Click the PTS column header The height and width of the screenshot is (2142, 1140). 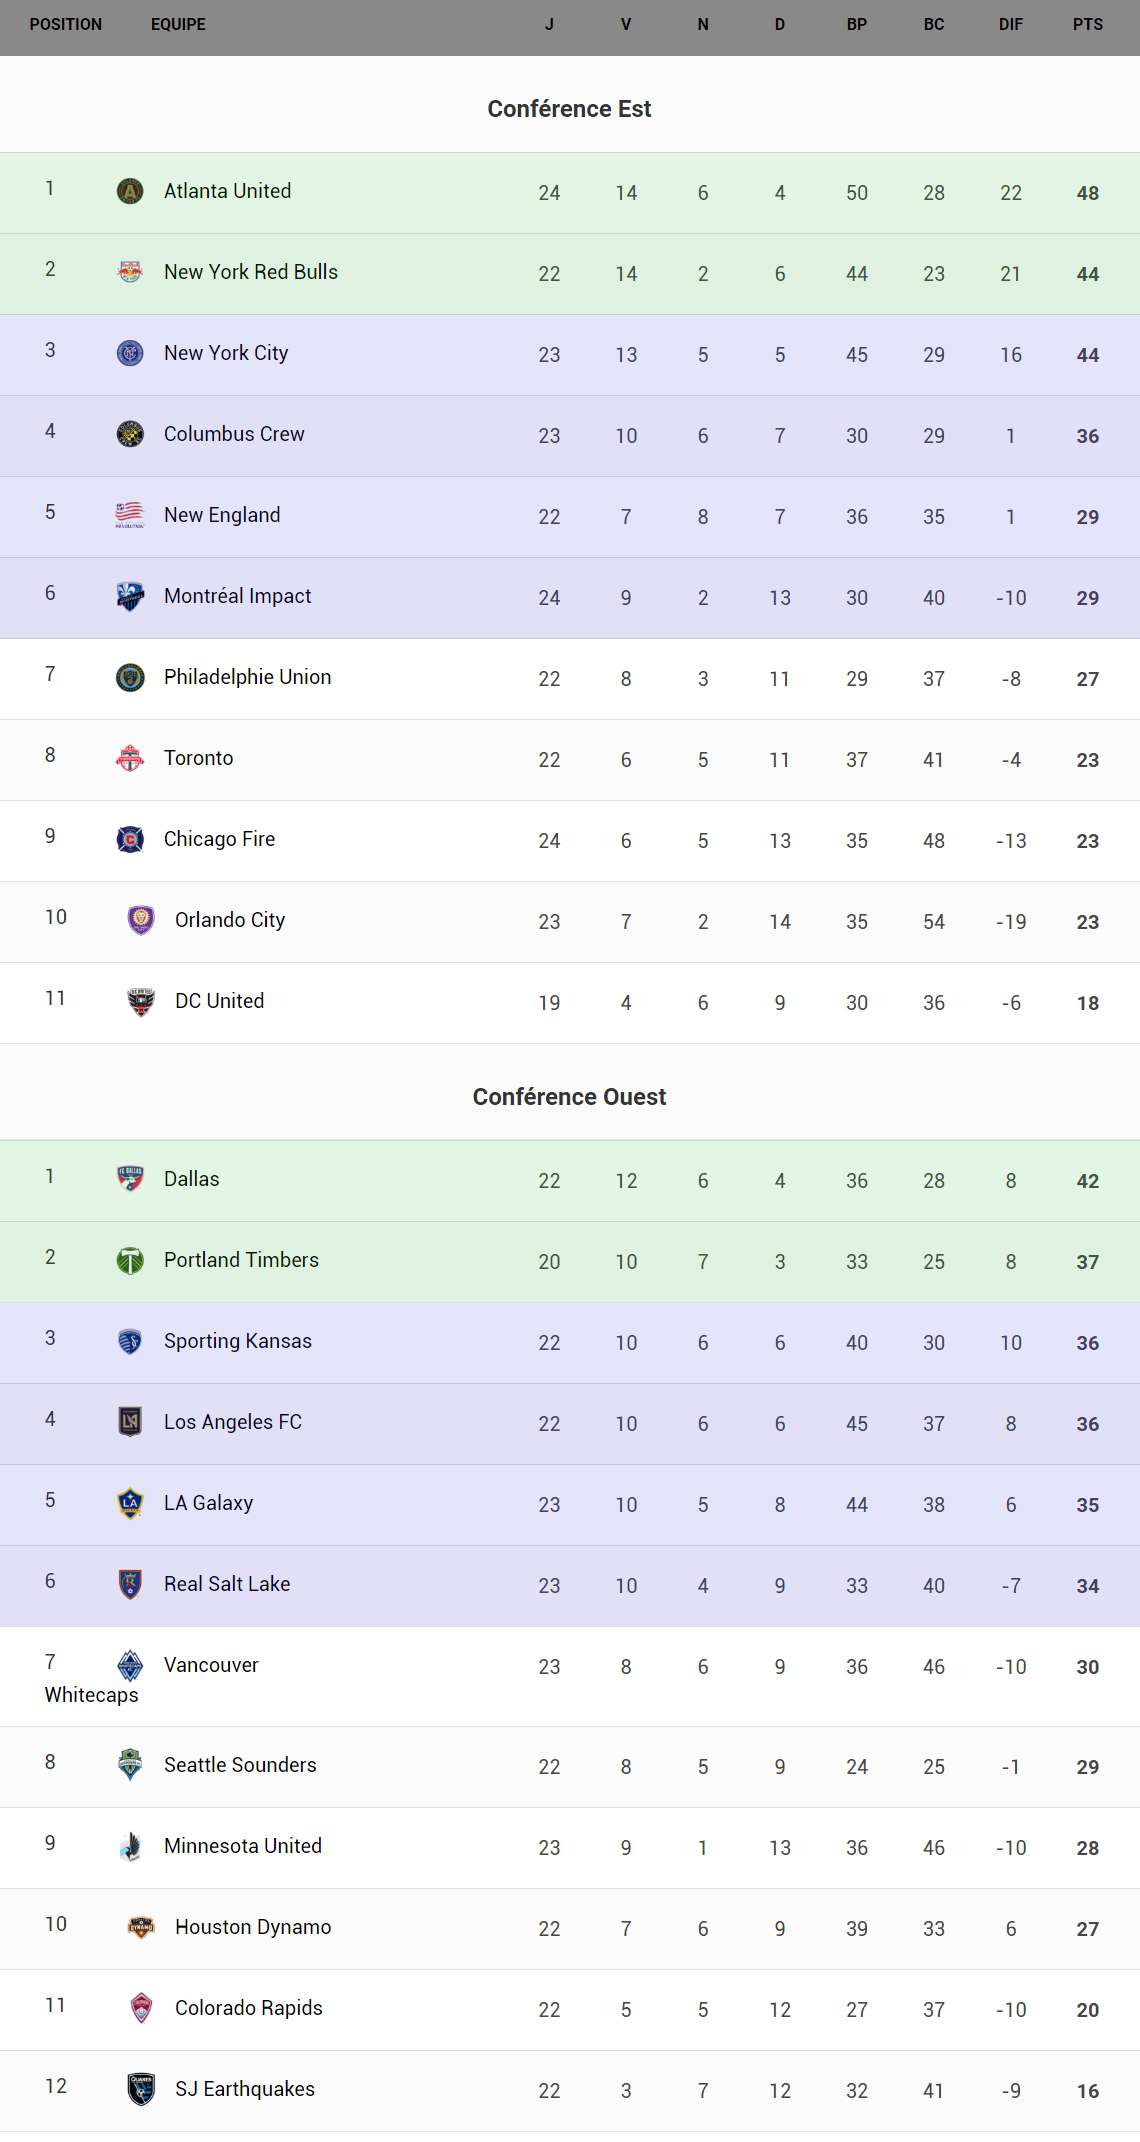click(1087, 24)
